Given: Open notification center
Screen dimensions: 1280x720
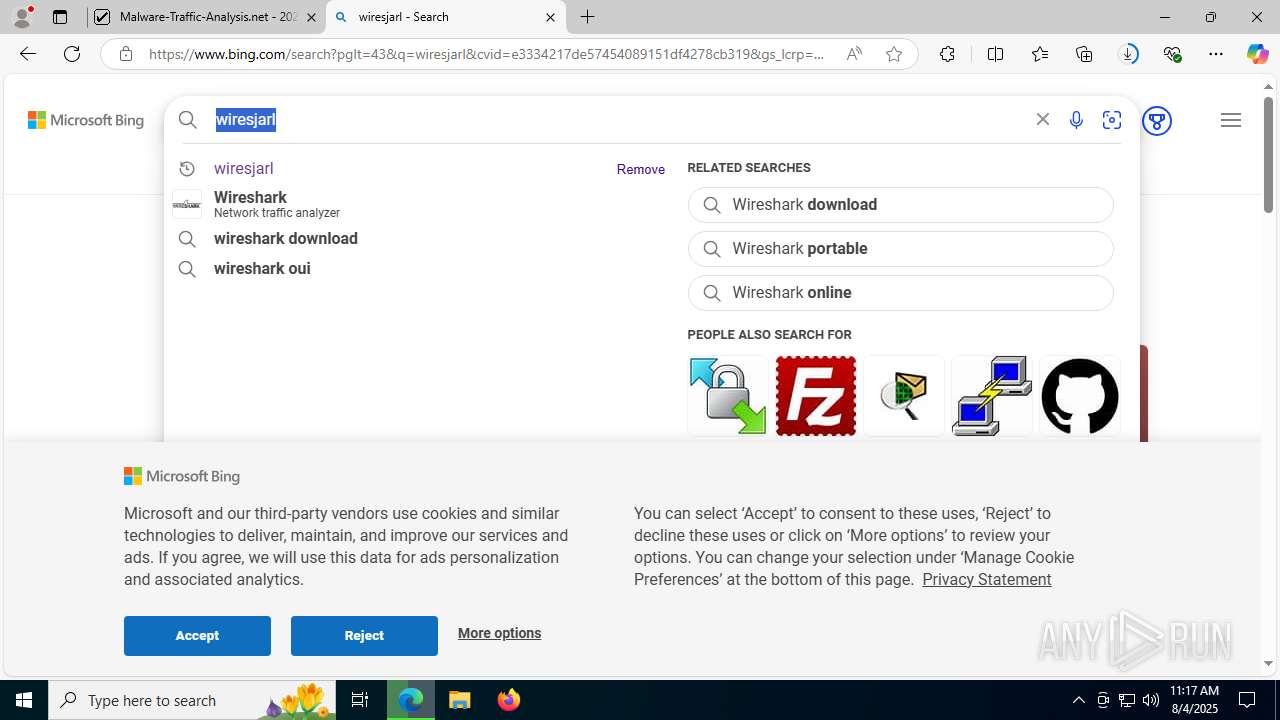Looking at the screenshot, I should tap(1248, 700).
